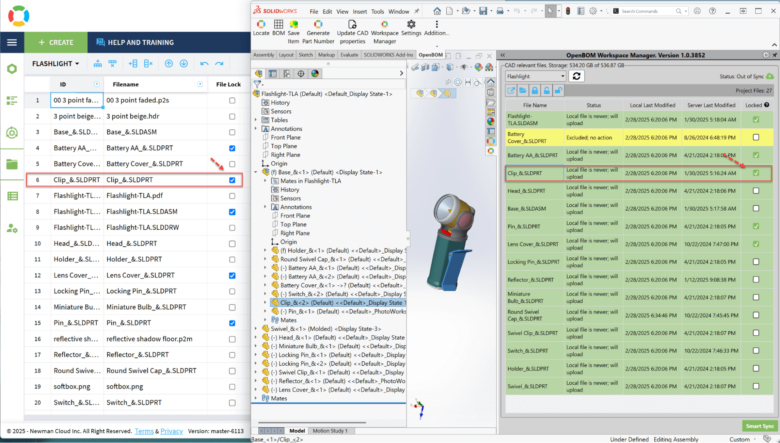Click the Add column toolbar icon

(x=133, y=64)
